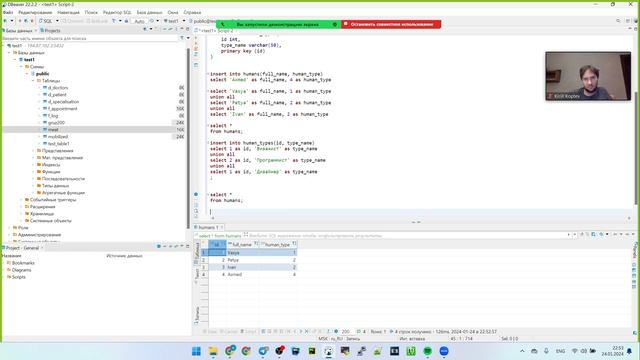Viewport: 640px width, 360px height.
Task: Click the red stop screen sharing button
Action: (x=391, y=24)
